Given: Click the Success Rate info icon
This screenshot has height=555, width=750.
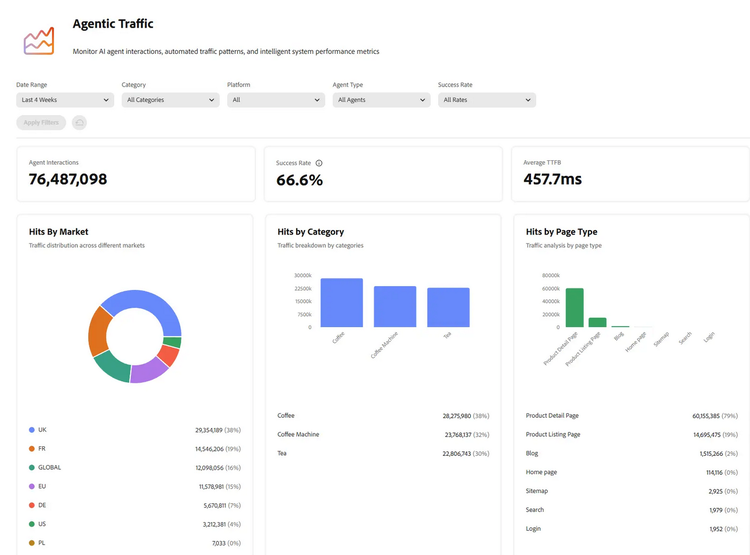Looking at the screenshot, I should tap(319, 163).
